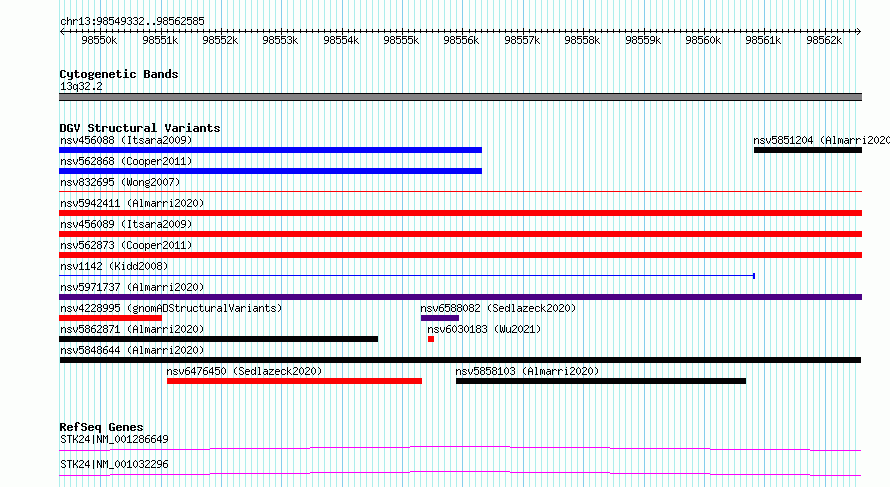890x487 pixels.
Task: Select the black bar under nsv5862871
Action: pyautogui.click(x=219, y=339)
